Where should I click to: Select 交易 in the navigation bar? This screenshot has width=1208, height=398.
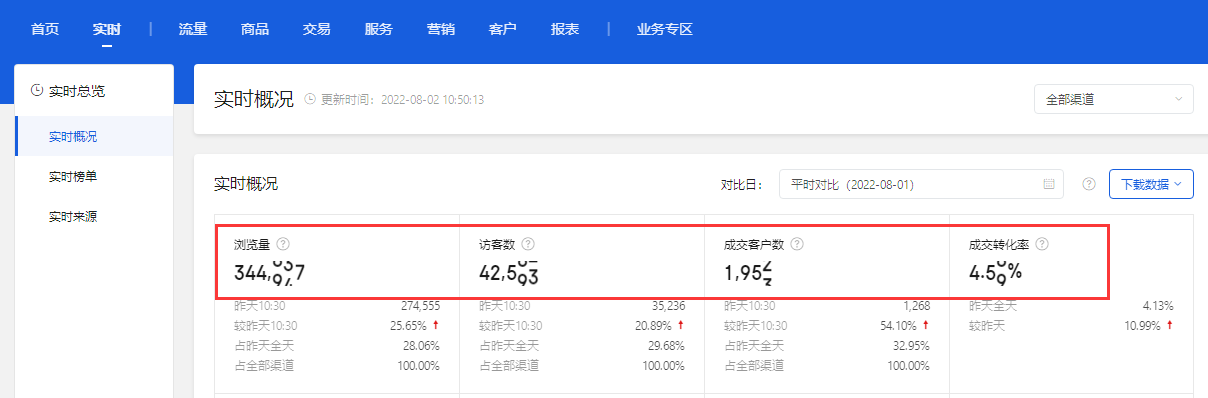pyautogui.click(x=317, y=29)
